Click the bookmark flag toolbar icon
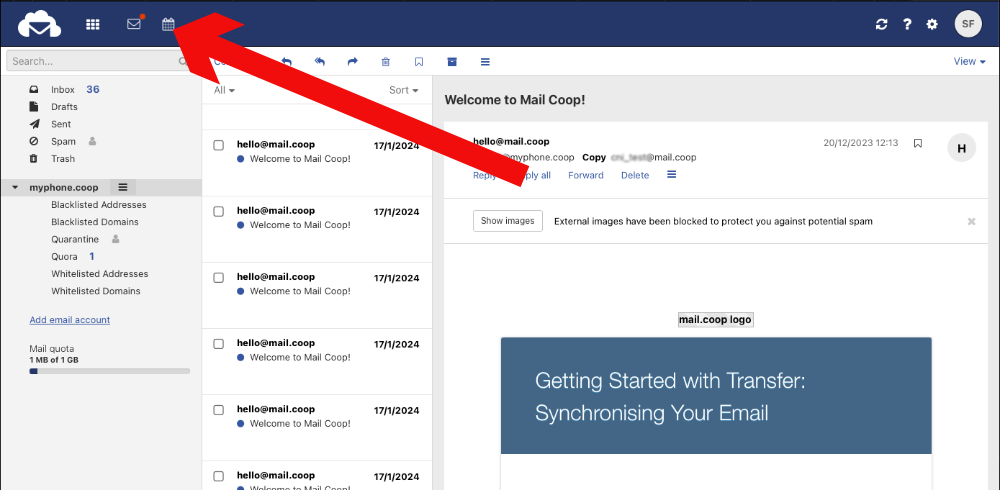The width and height of the screenshot is (1000, 490). (x=419, y=62)
